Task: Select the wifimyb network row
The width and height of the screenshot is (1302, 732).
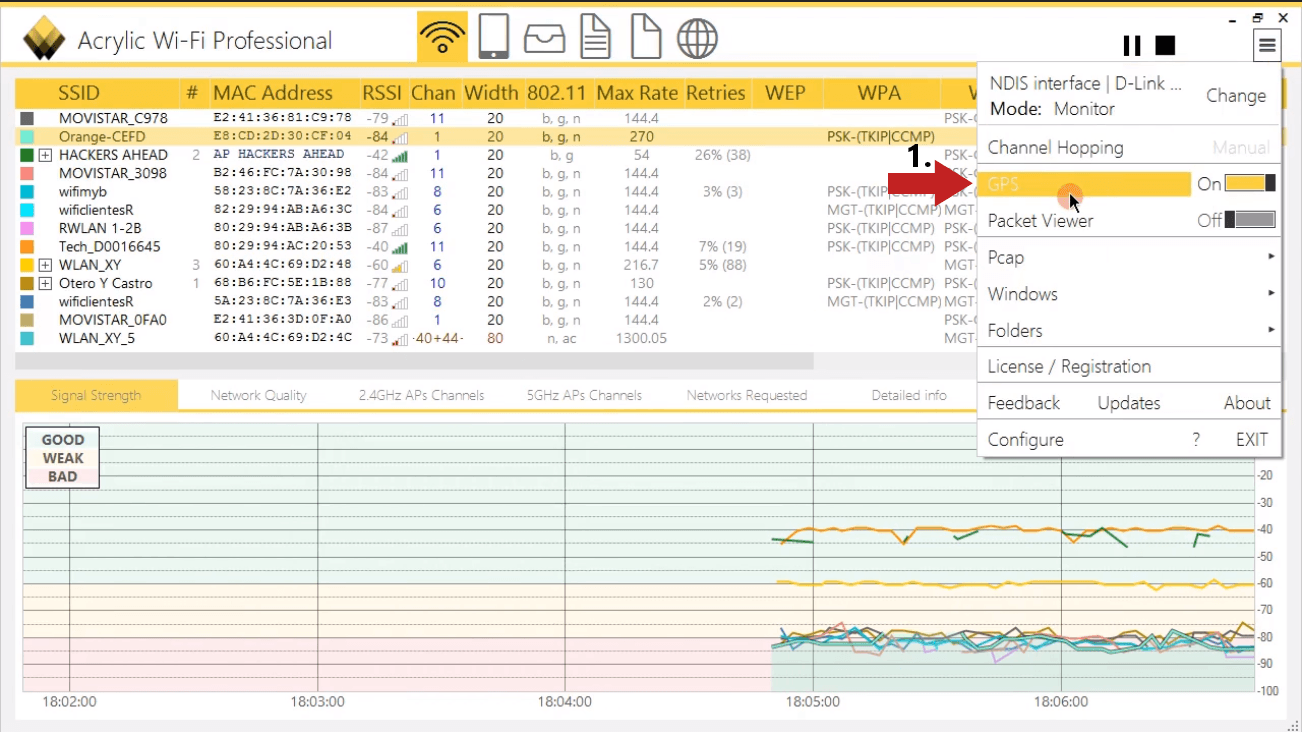Action: [496, 191]
